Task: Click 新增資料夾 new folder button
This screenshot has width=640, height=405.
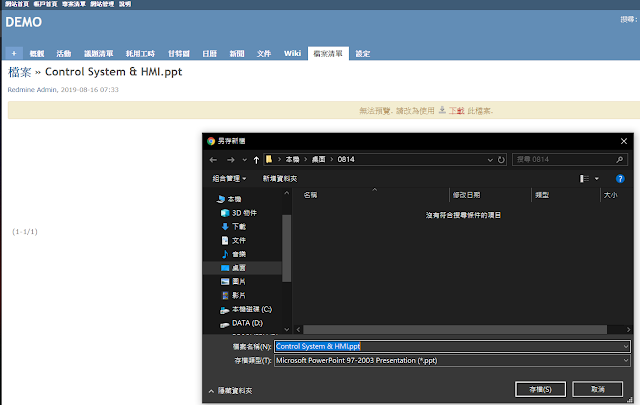Action: [280, 178]
